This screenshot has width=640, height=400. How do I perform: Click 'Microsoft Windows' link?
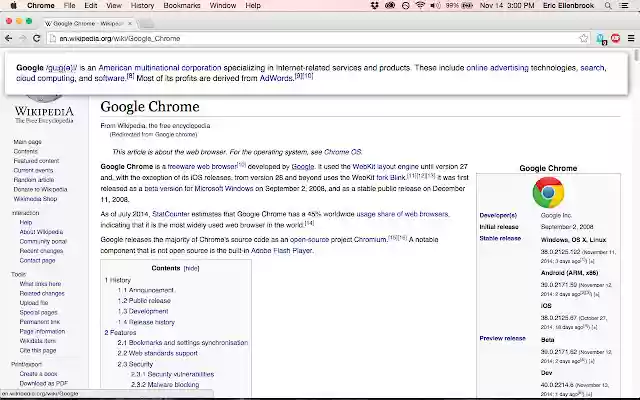pos(224,189)
